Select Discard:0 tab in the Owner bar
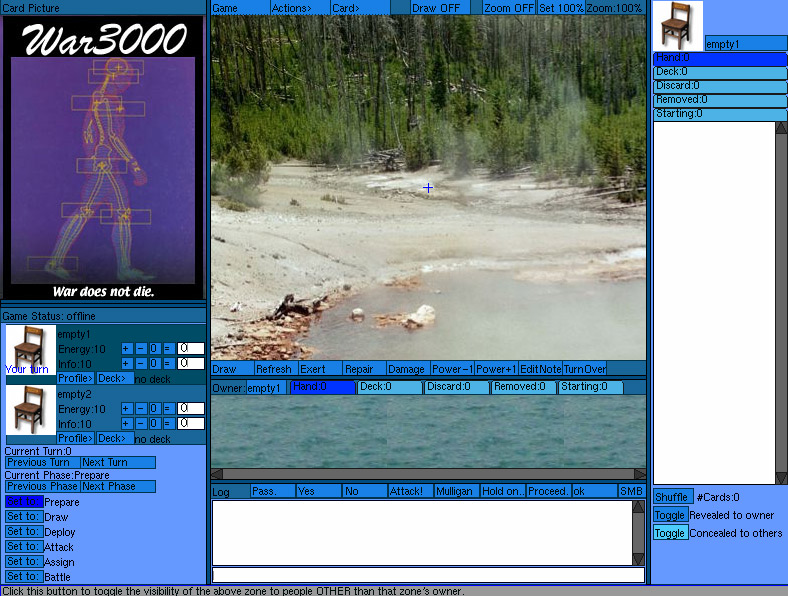788x596 pixels. 457,387
